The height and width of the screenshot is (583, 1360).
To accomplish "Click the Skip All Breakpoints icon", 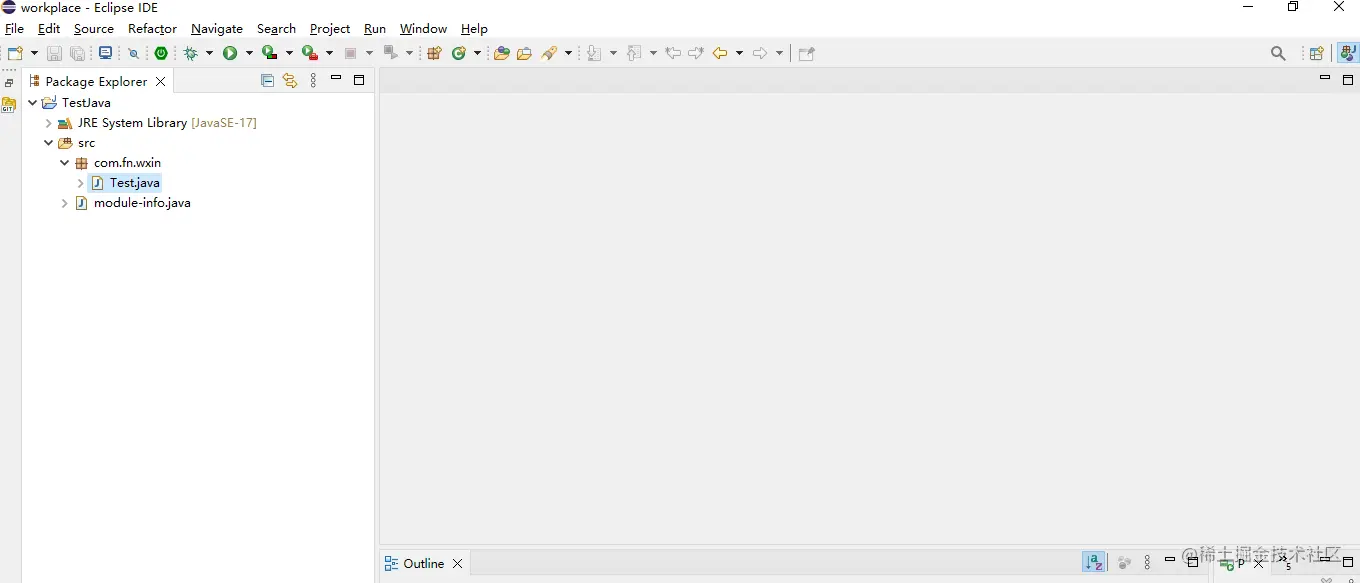I will click(133, 54).
